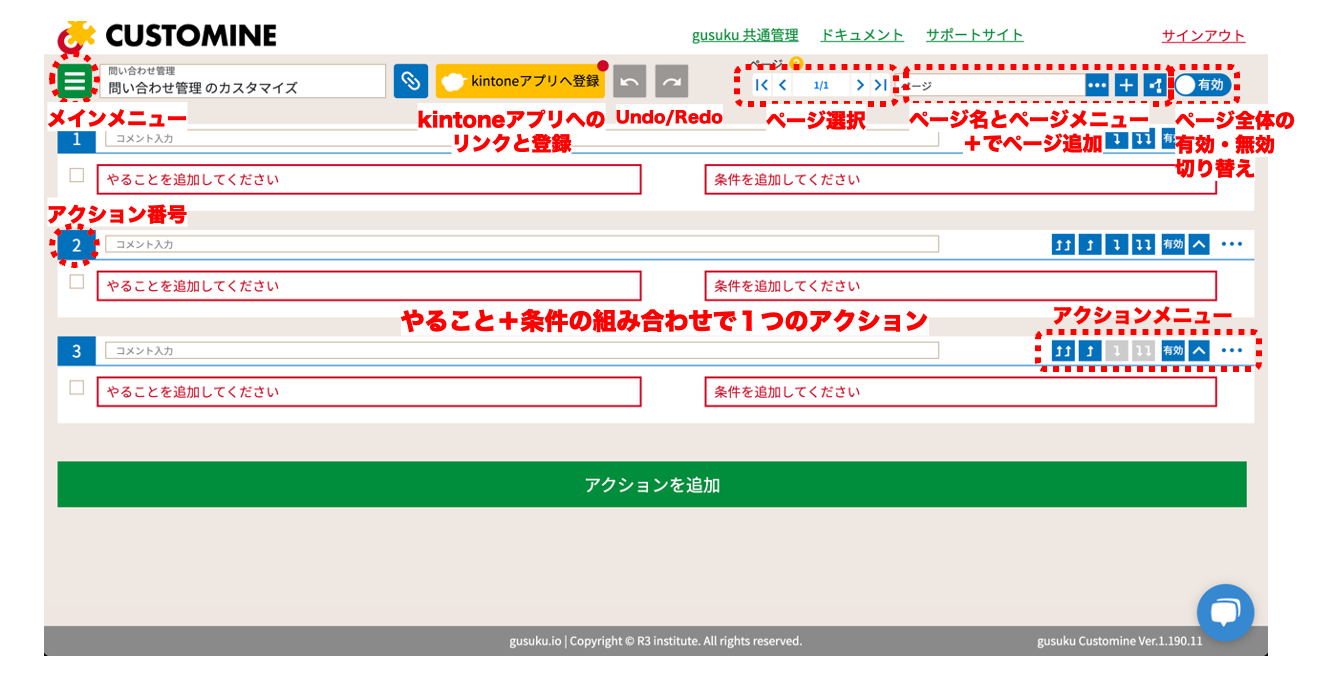The image size is (1338, 689).
Task: Click やることを追加してください in action 3
Action: (x=369, y=392)
